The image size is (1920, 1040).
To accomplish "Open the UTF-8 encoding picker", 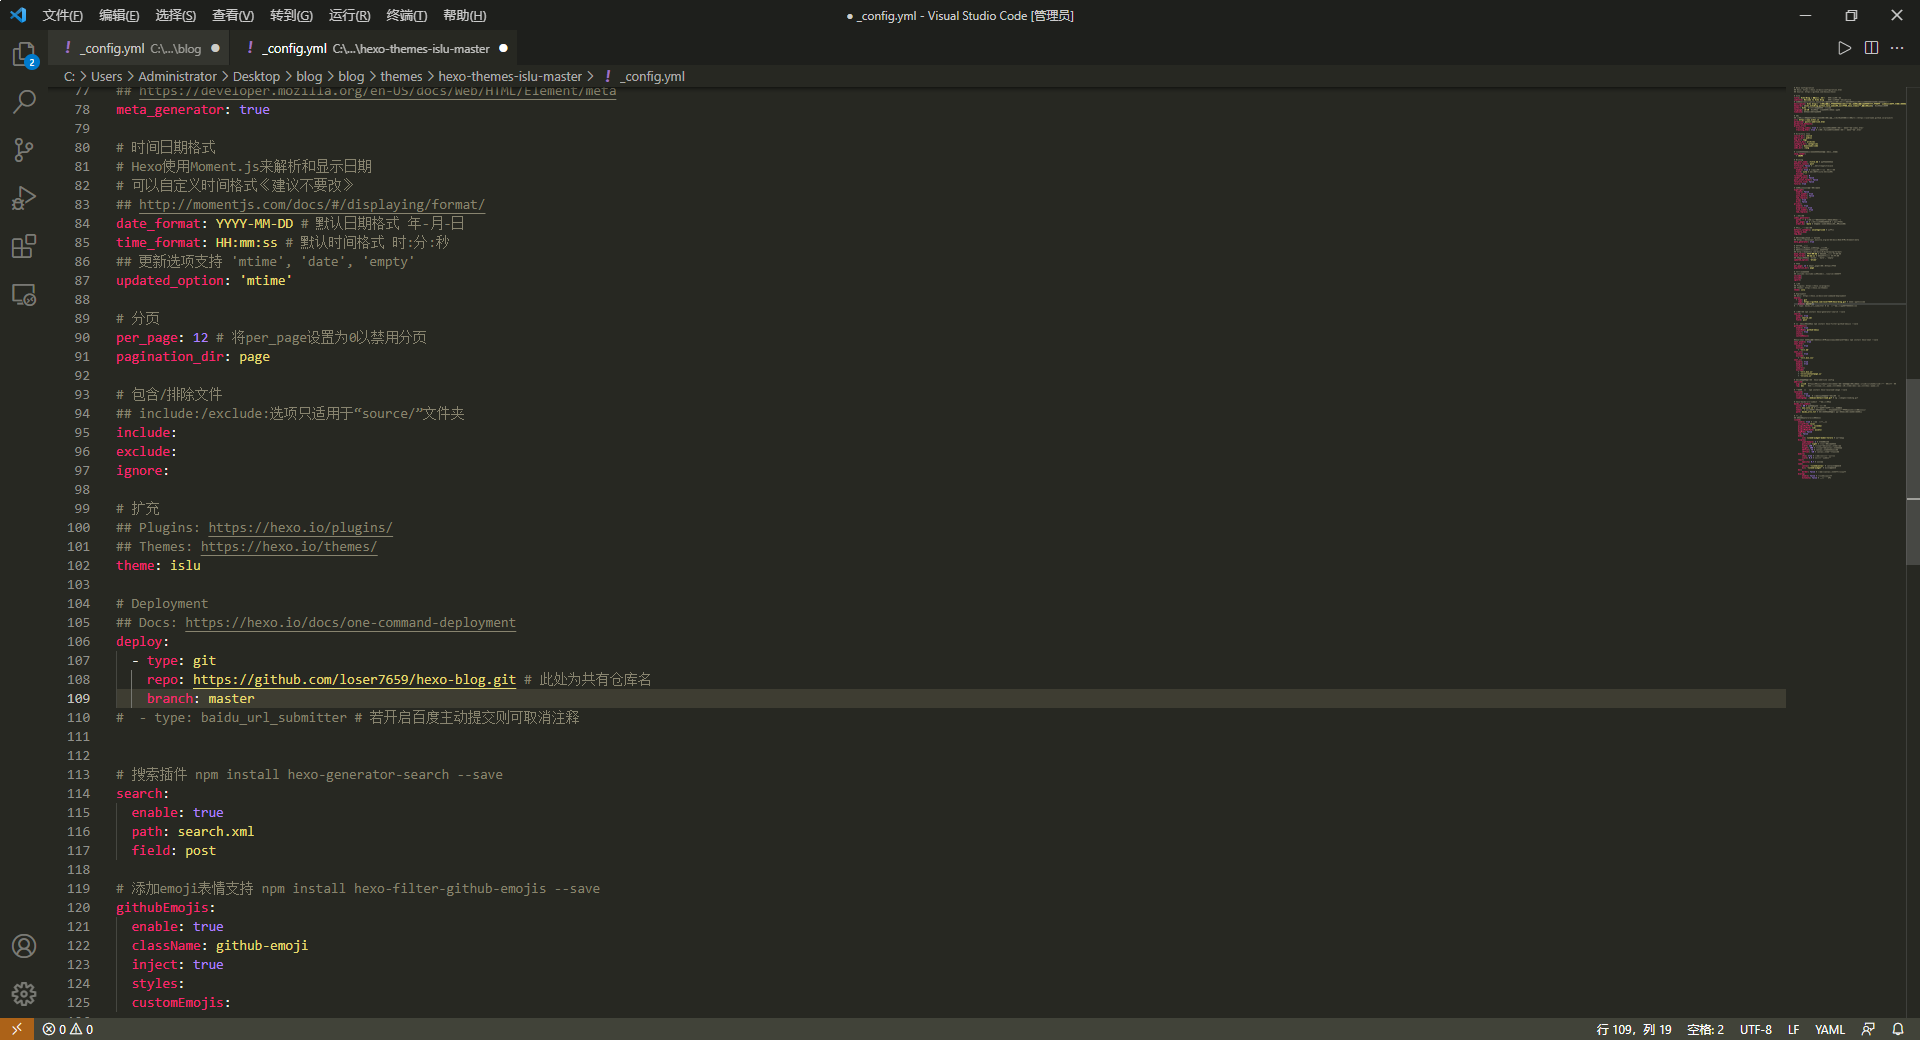I will tap(1755, 1029).
